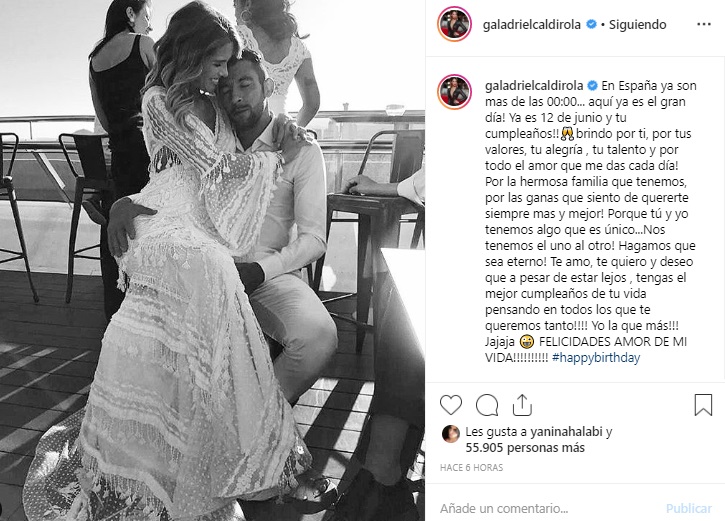Share the post with the upload arrow icon

(522, 405)
